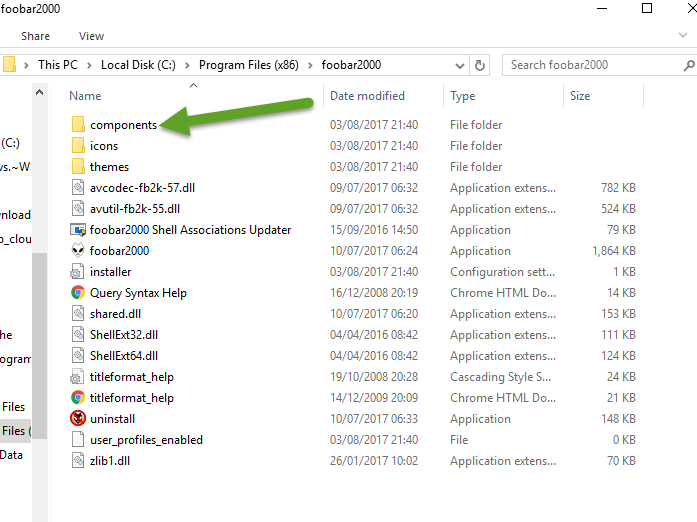
Task: Open the components folder icon
Action: [79, 125]
